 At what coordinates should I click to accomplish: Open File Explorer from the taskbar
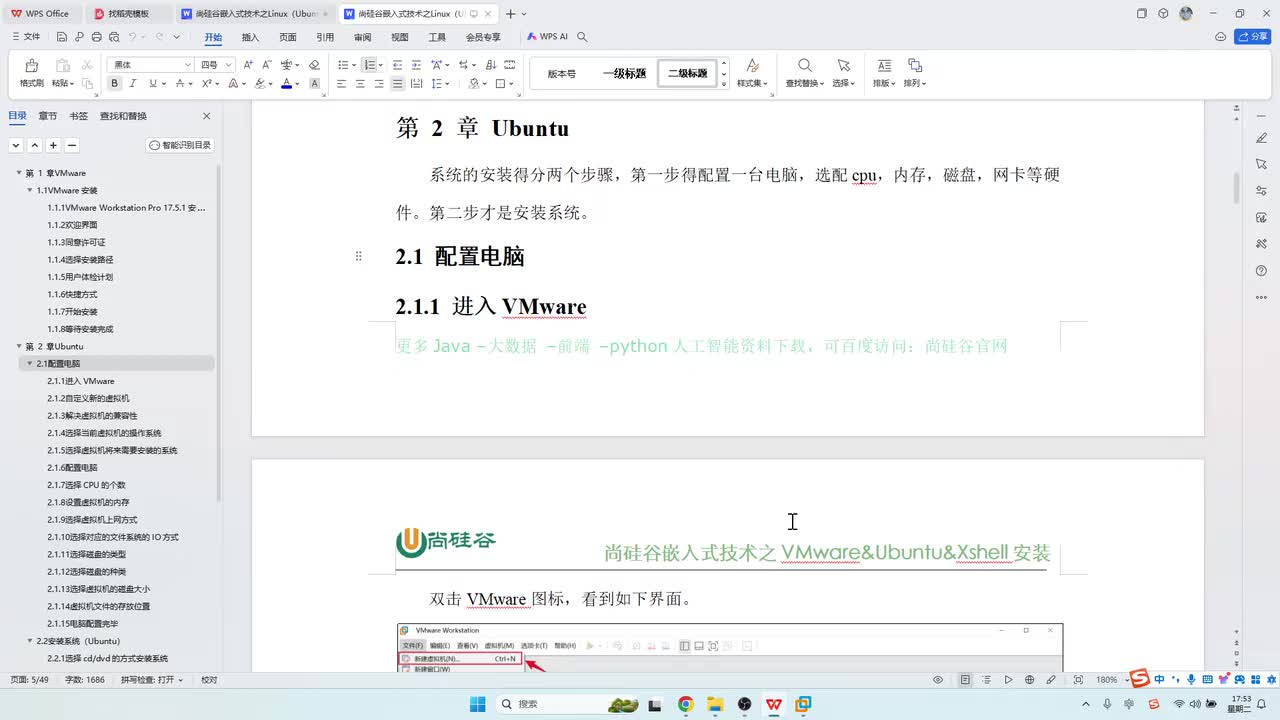click(715, 704)
